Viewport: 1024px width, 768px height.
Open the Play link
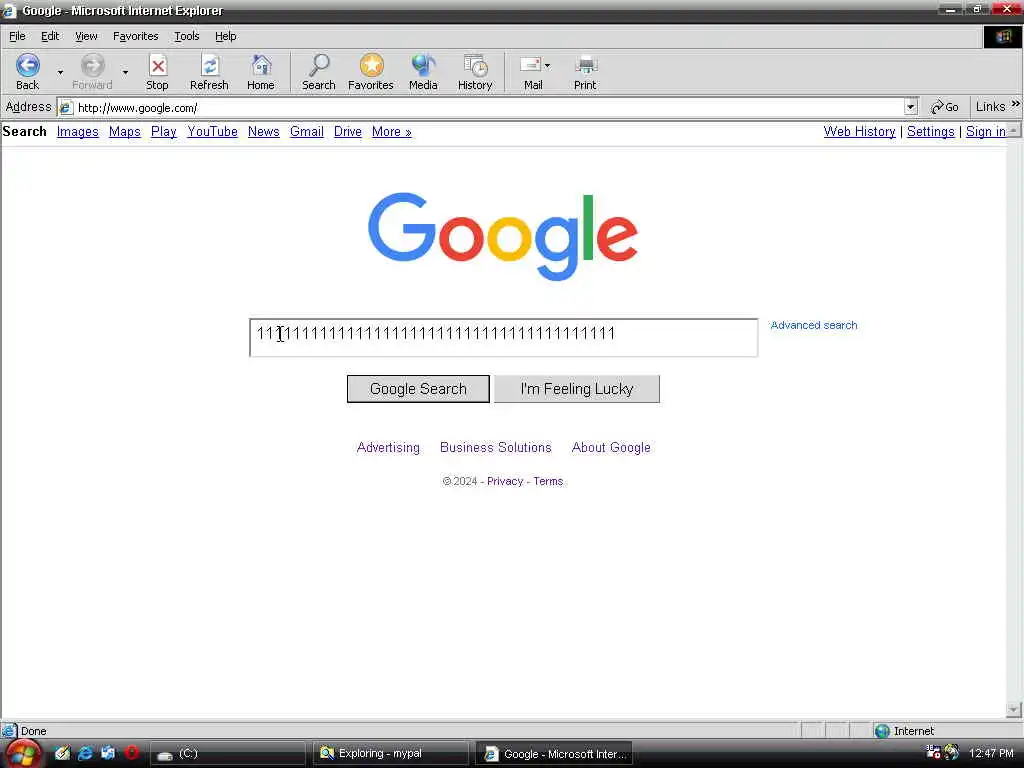point(163,132)
